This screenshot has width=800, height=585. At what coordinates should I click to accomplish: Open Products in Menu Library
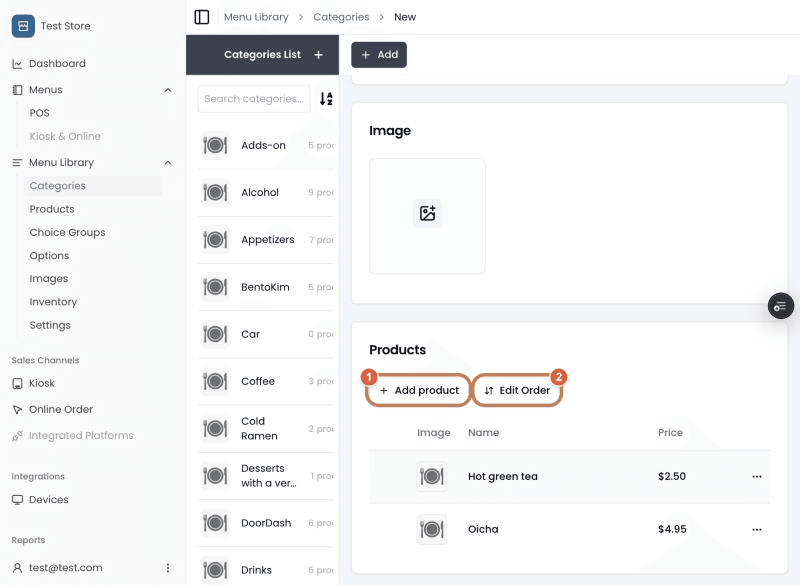click(52, 209)
